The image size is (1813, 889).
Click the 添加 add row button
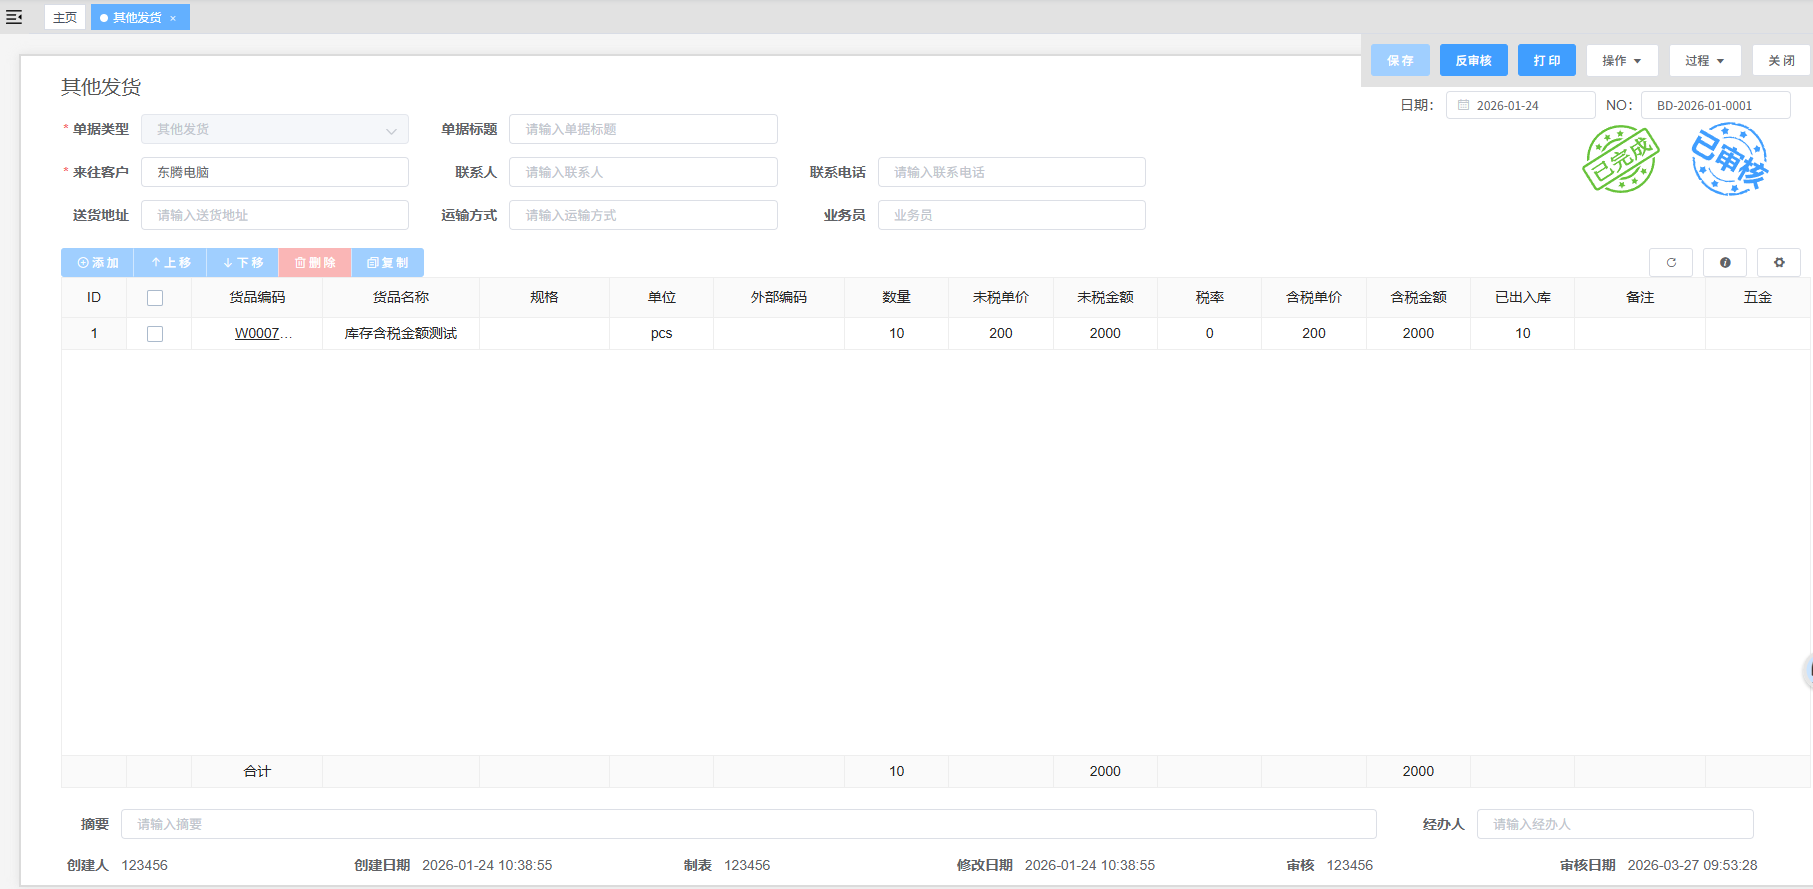(x=97, y=263)
